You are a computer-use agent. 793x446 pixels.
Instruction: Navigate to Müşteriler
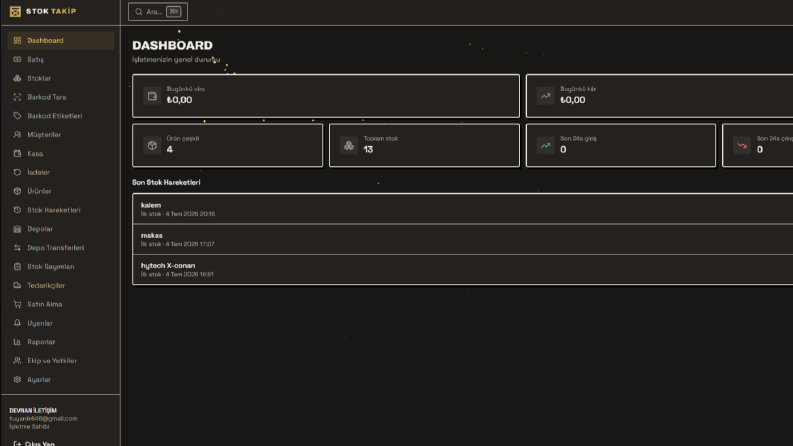coord(61,135)
